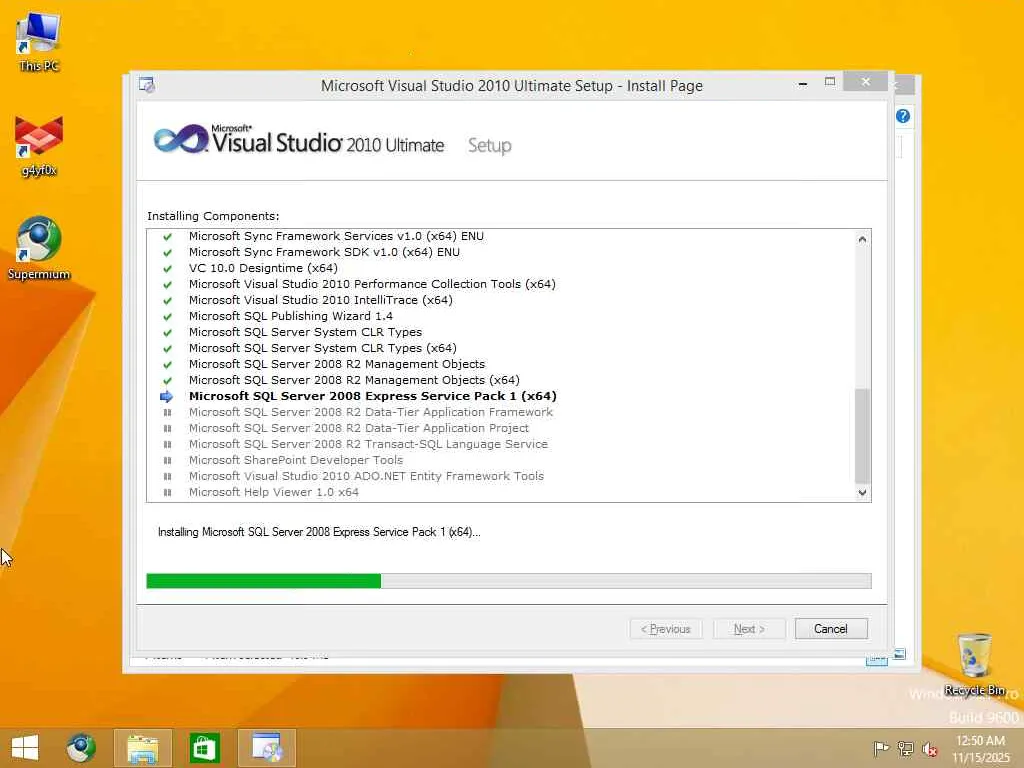Open the Recycle Bin on desktop
The width and height of the screenshot is (1024, 768).
click(974, 664)
